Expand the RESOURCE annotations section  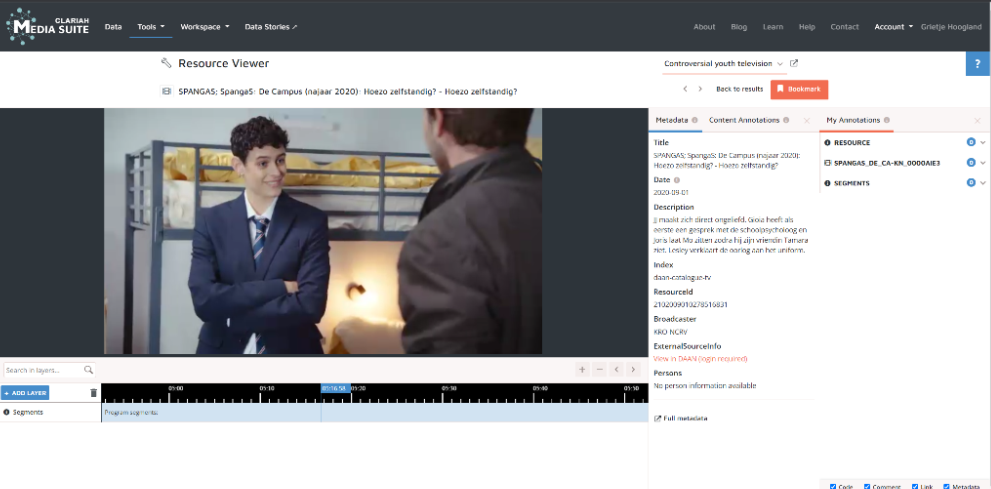pos(983,143)
